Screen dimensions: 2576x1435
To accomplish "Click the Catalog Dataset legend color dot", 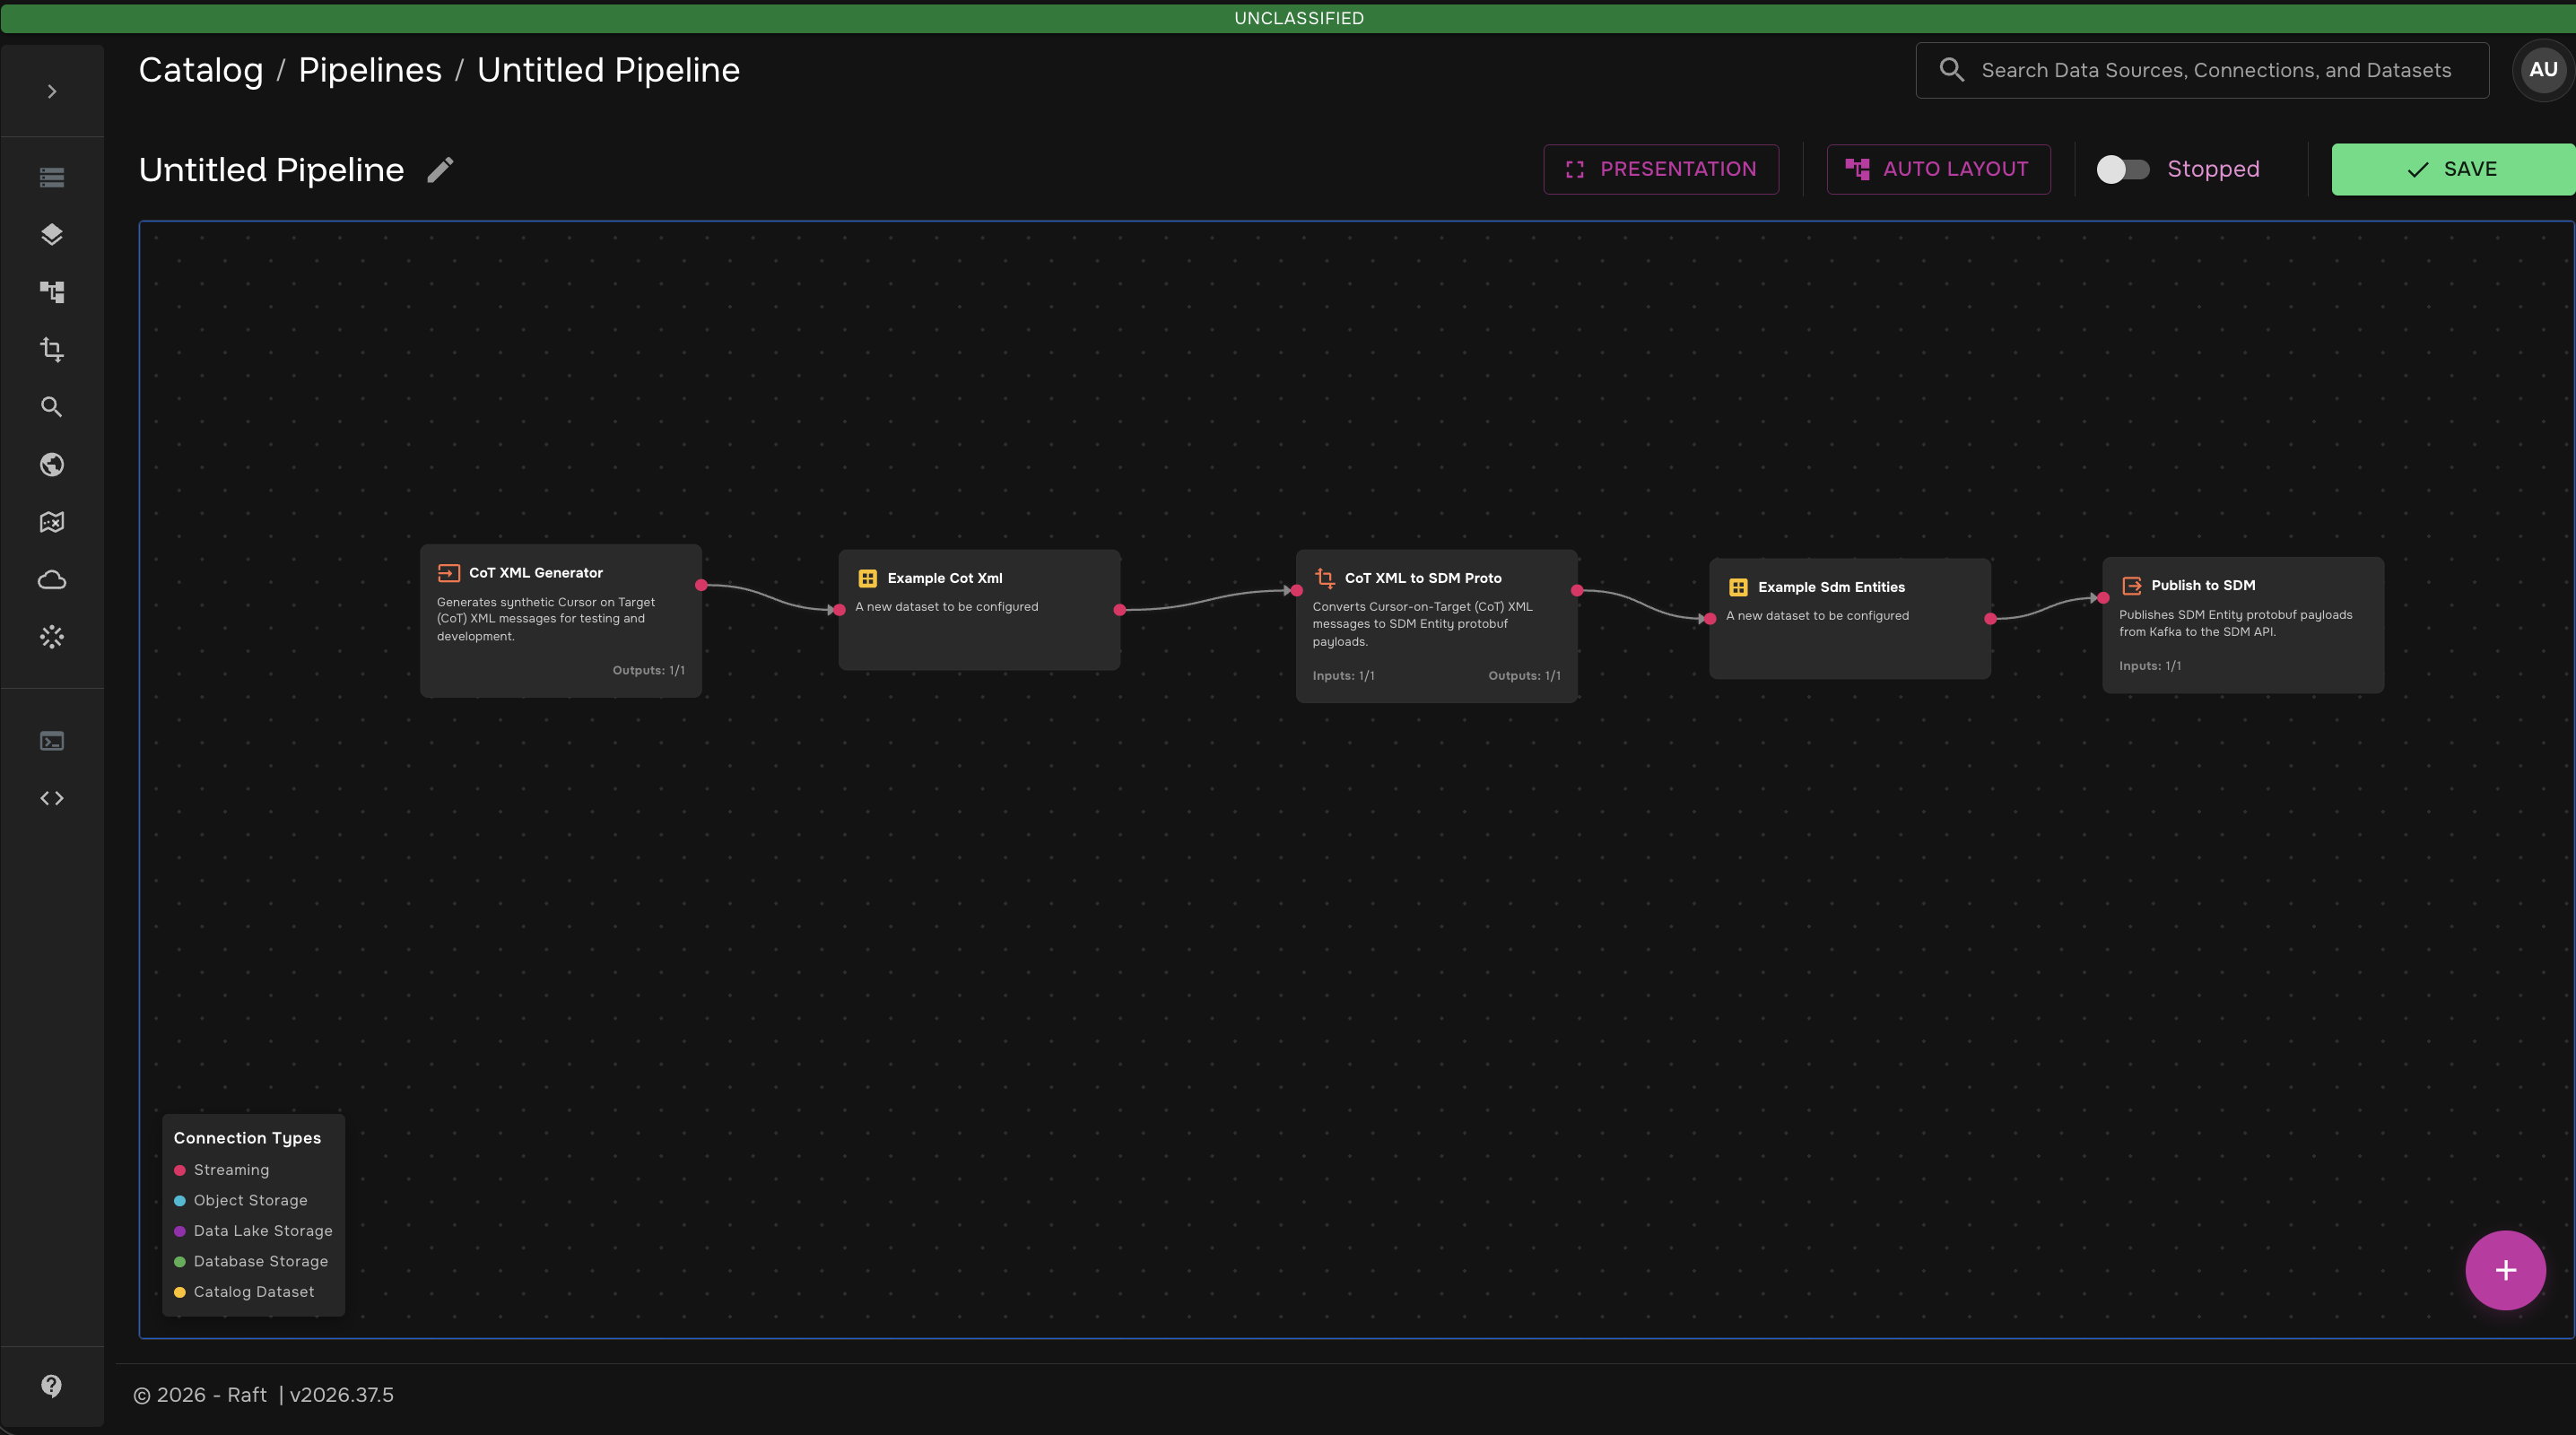I will tap(180, 1292).
